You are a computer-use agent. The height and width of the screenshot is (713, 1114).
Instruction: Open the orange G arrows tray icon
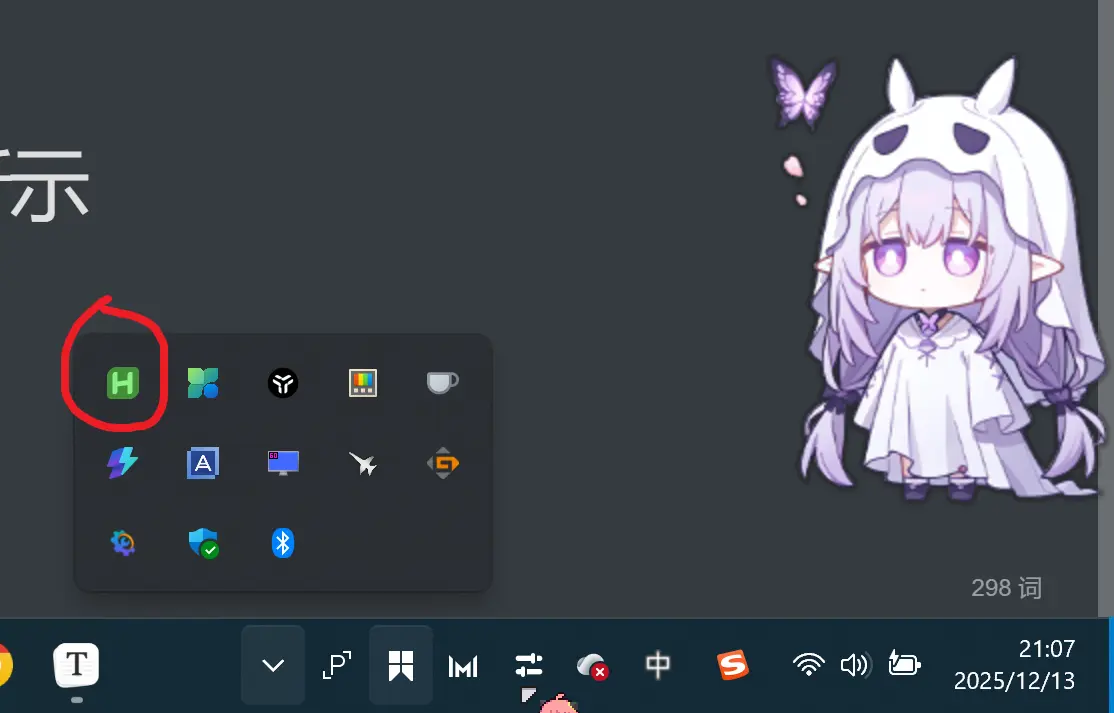tap(443, 463)
